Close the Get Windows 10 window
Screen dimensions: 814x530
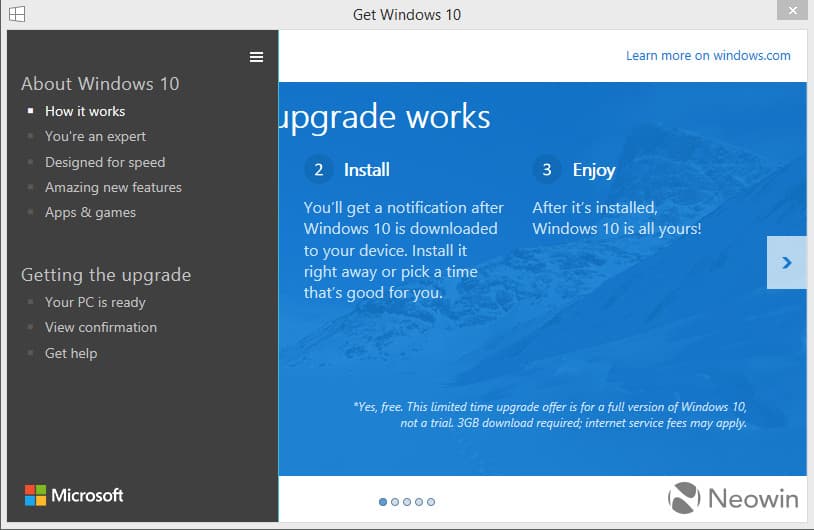(x=792, y=10)
